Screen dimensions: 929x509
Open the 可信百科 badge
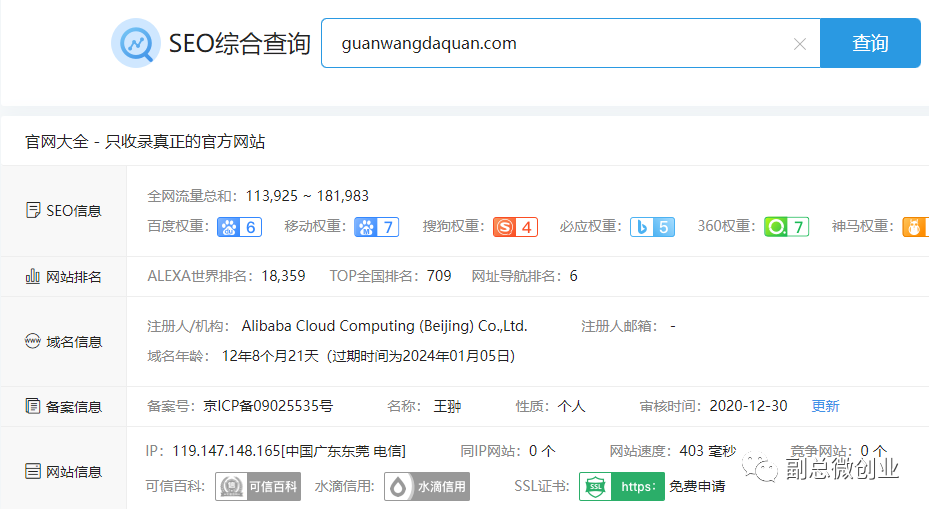pos(258,486)
